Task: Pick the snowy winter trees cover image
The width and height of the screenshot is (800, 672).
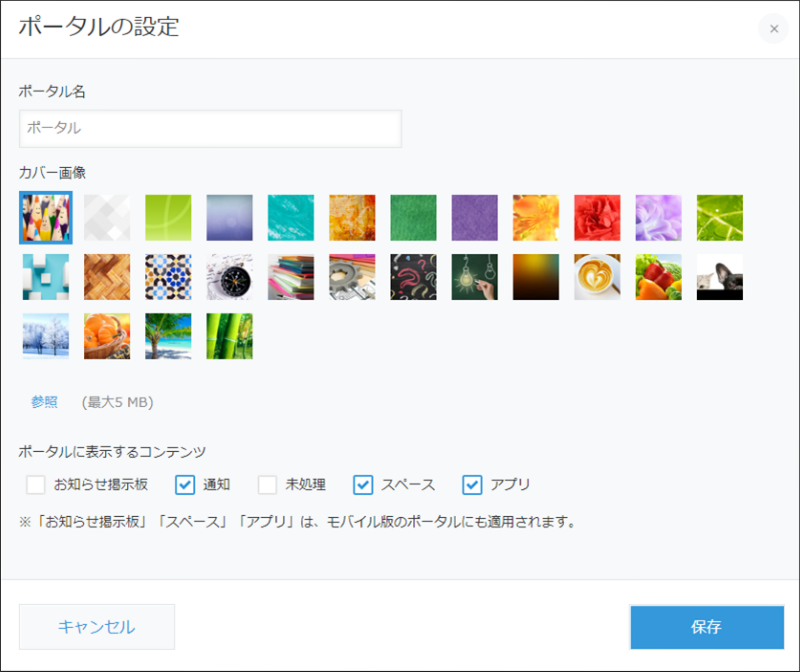Action: point(46,336)
